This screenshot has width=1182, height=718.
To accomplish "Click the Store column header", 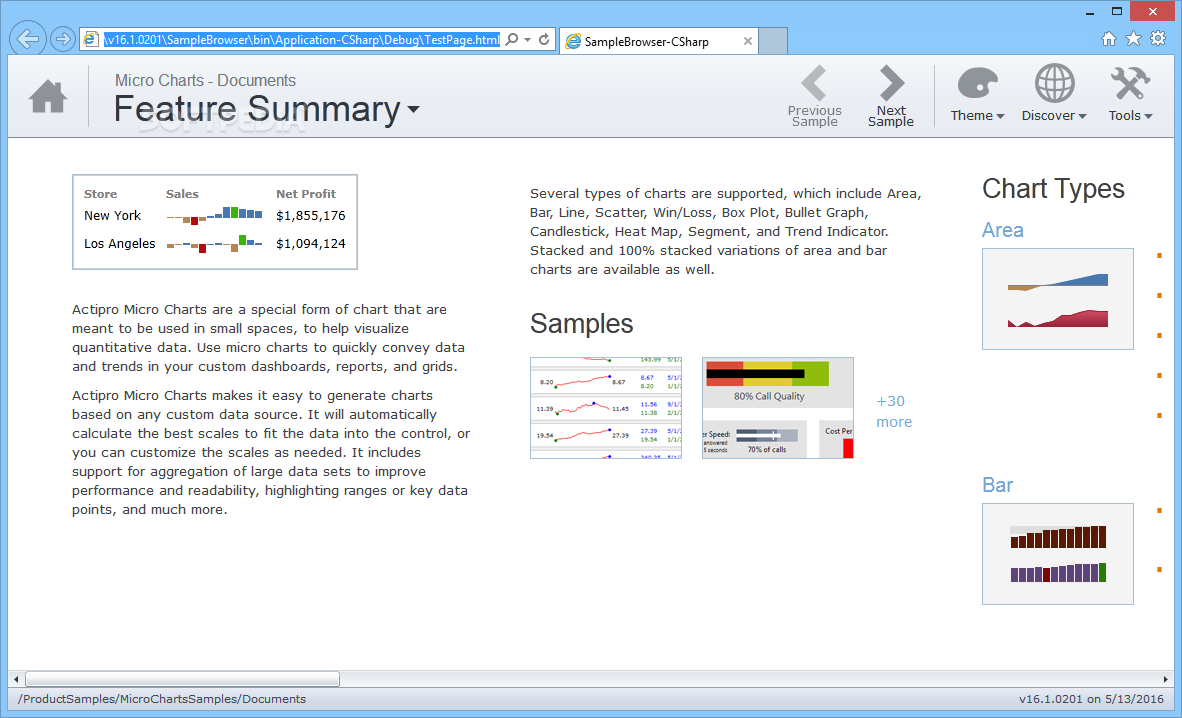I will coord(100,194).
